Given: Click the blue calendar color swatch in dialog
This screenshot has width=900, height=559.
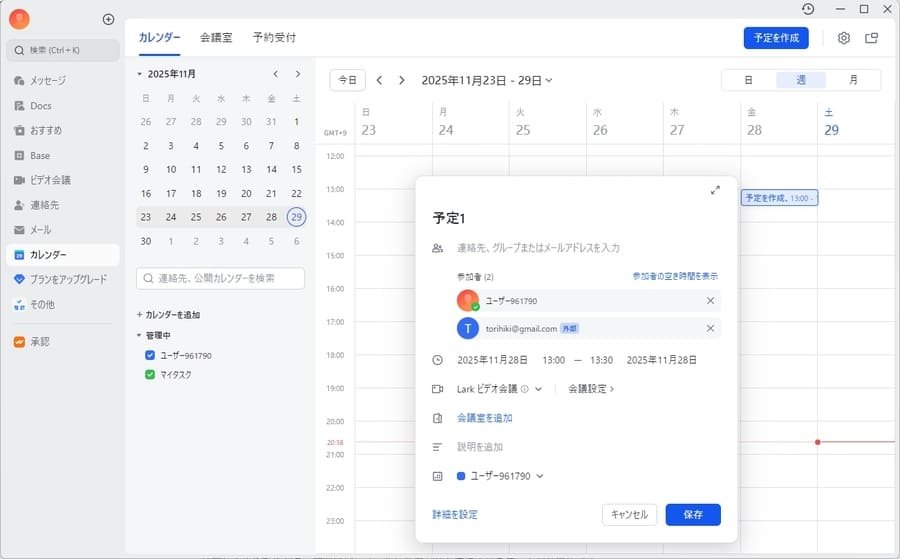Looking at the screenshot, I should (x=461, y=476).
